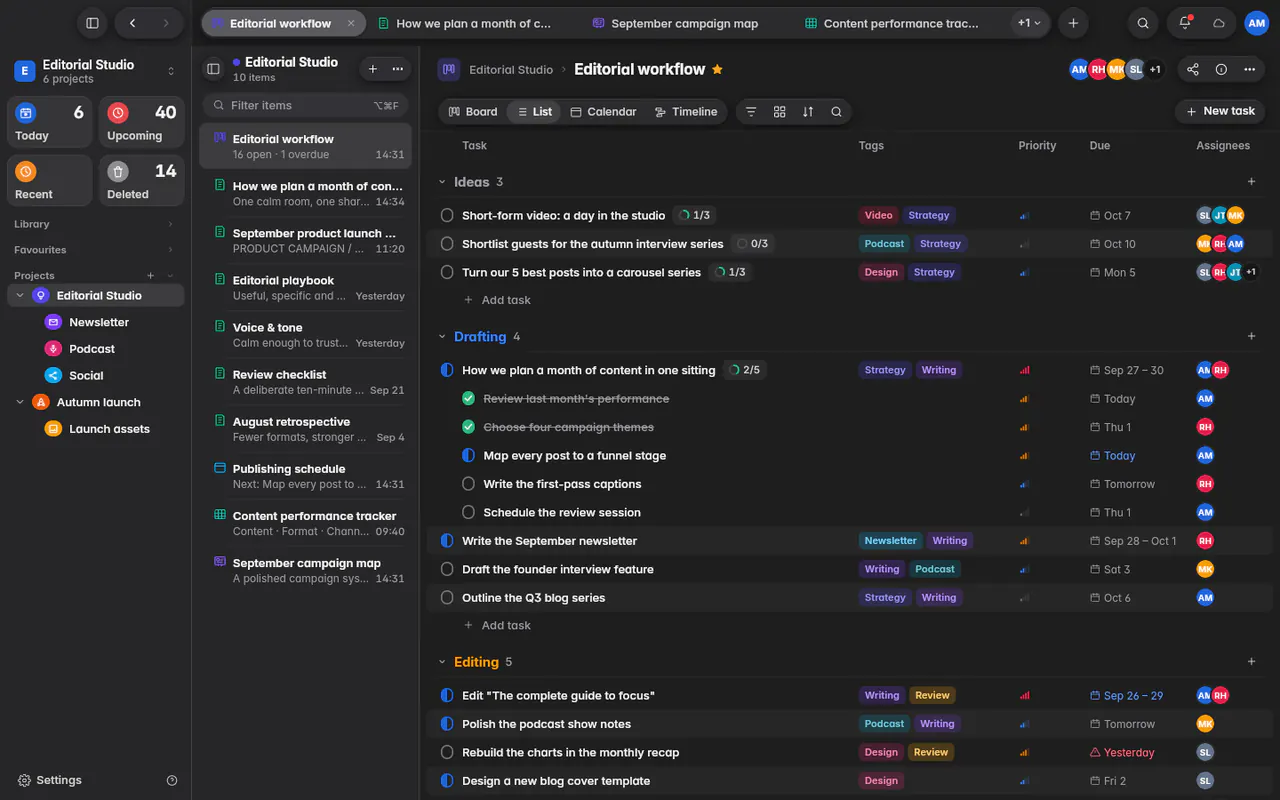Select Newsletter in project tree
Viewport: 1280px width, 800px height.
99,322
